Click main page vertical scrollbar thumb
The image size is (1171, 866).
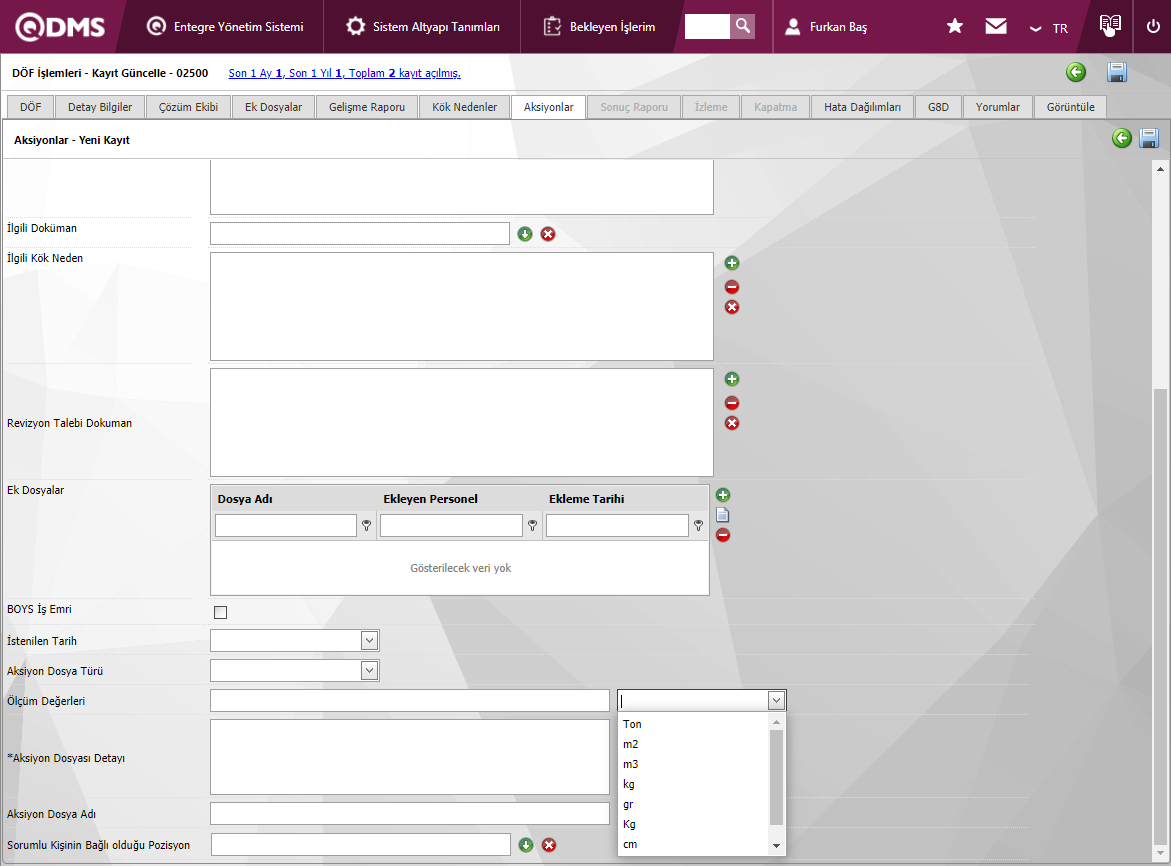tap(1160, 616)
